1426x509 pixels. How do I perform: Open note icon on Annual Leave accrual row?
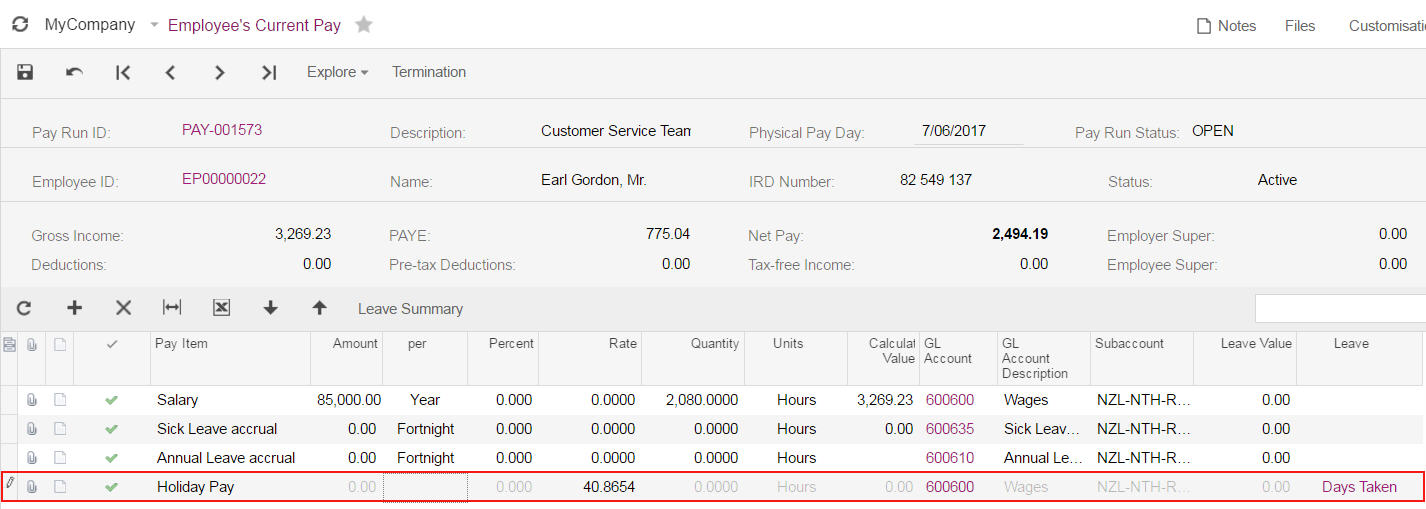point(60,458)
